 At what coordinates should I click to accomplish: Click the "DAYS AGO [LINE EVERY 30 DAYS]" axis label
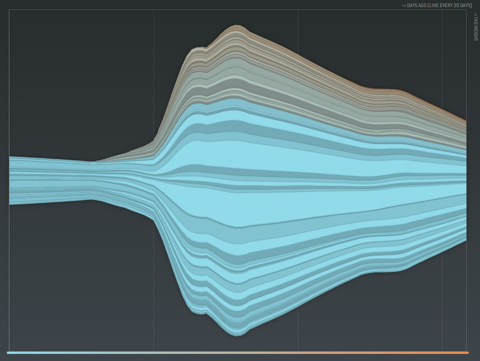click(437, 5)
